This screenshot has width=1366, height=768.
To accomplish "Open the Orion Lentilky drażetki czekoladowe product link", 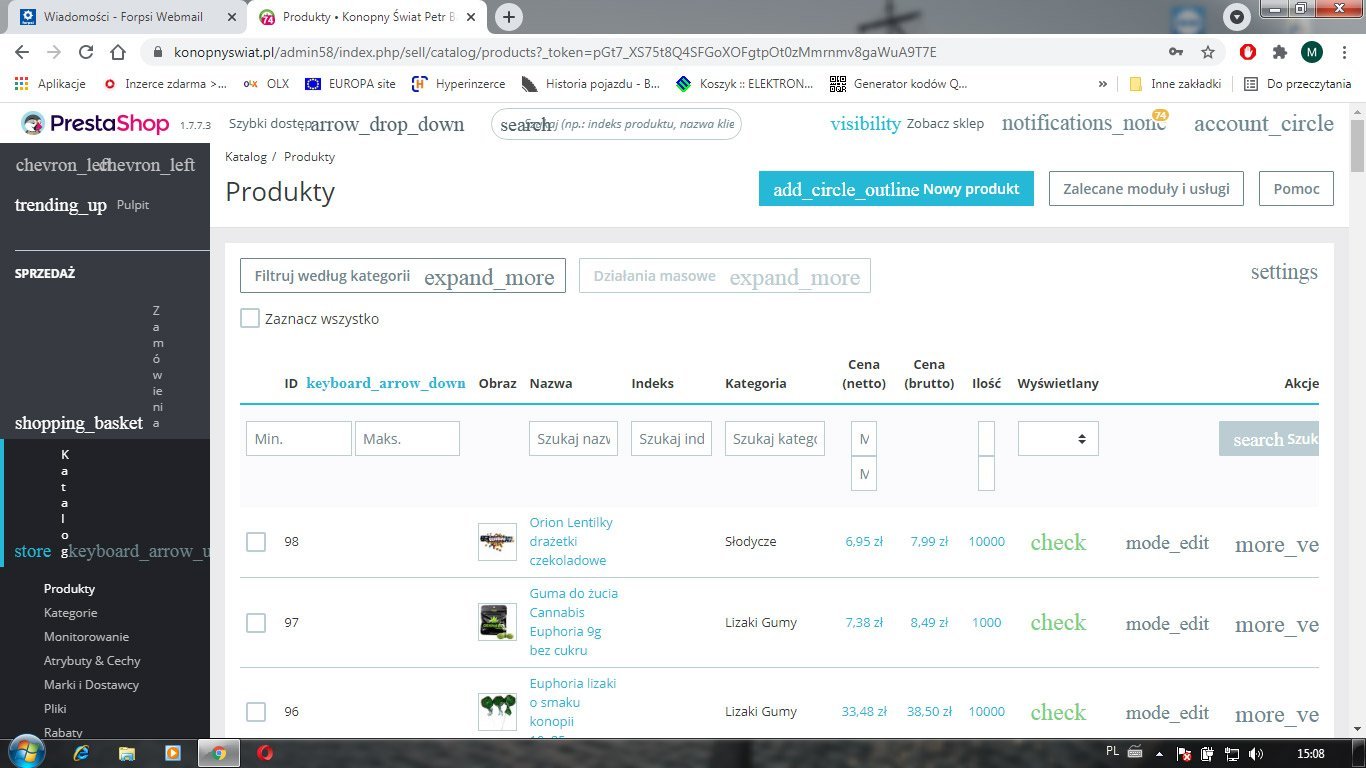I will 571,541.
